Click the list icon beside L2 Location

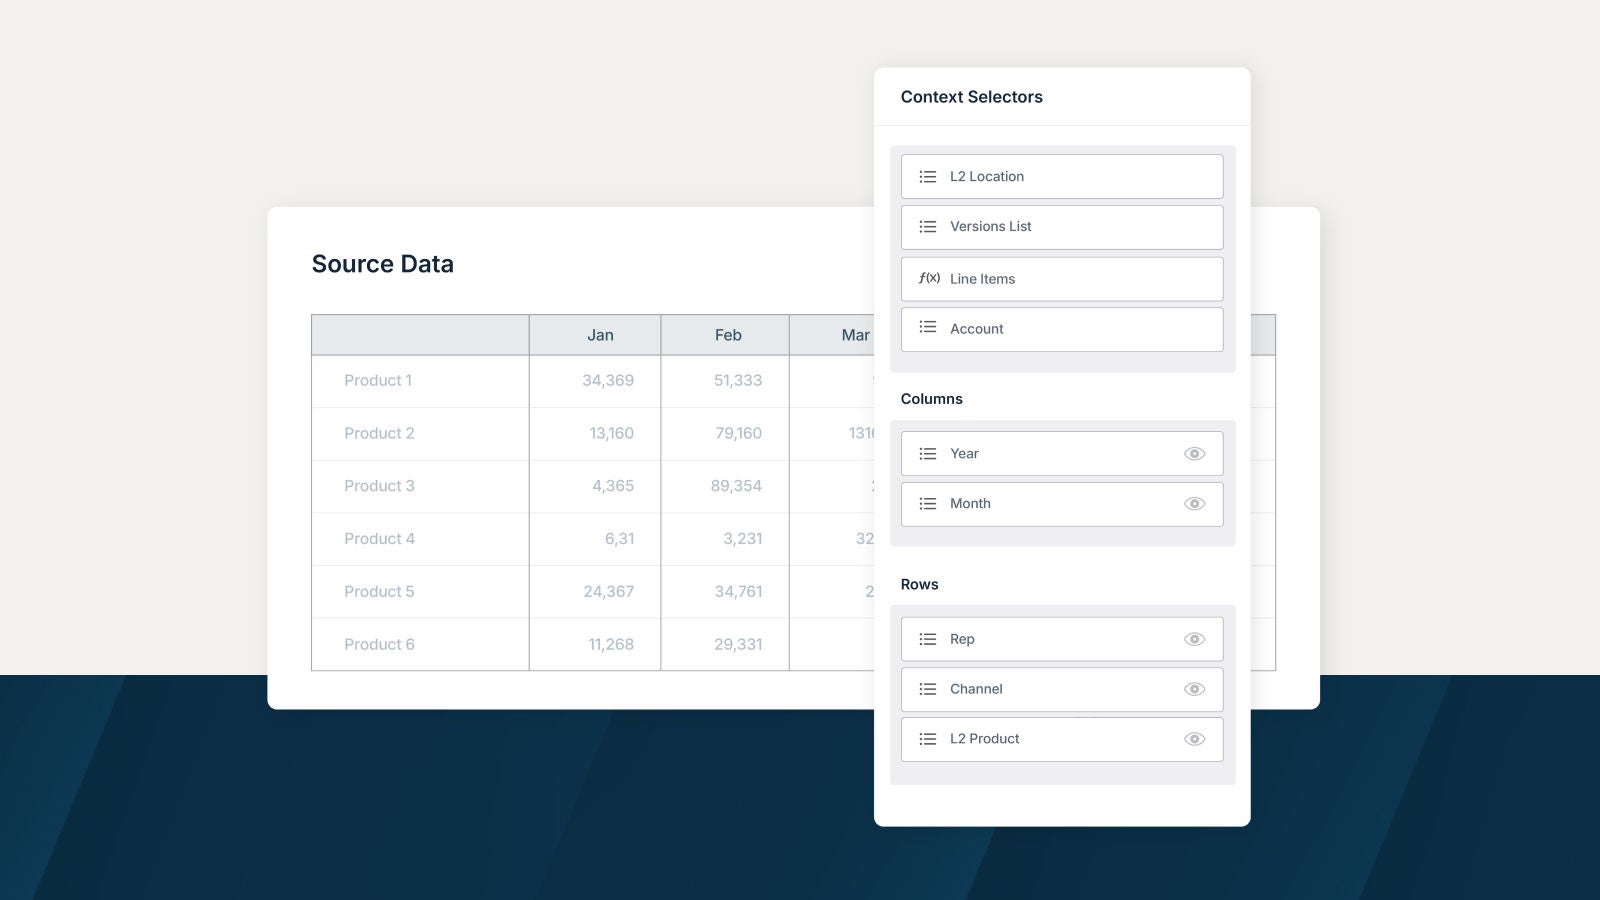pyautogui.click(x=928, y=177)
